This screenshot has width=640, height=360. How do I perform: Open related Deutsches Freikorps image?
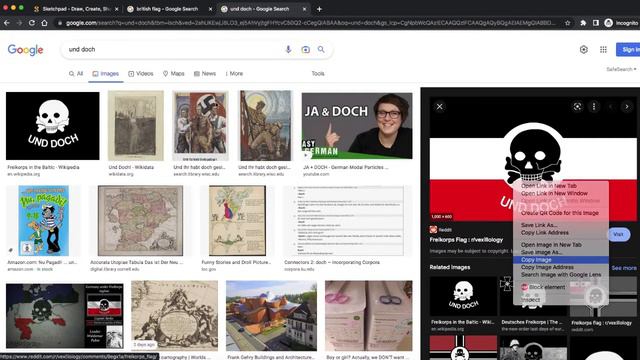coord(533,296)
